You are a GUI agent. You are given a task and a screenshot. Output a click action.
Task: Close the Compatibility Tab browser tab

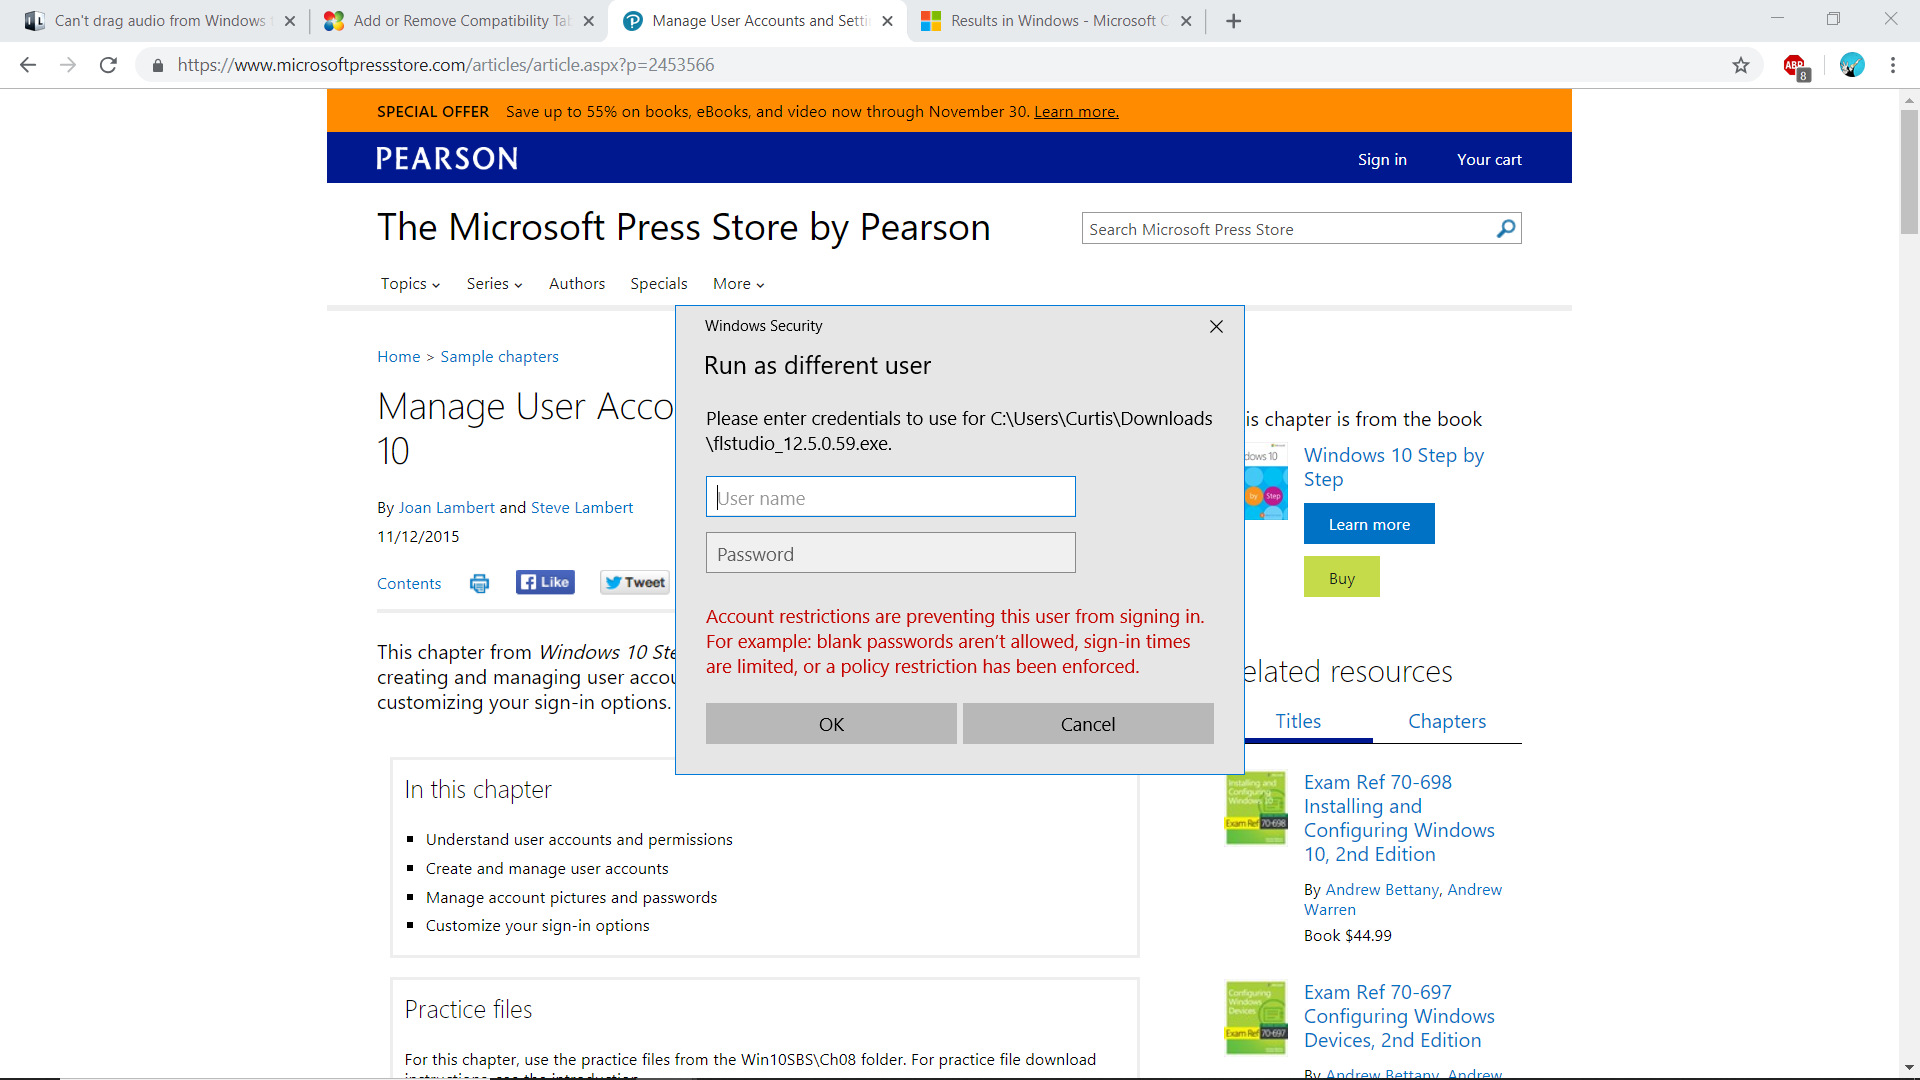pyautogui.click(x=588, y=21)
